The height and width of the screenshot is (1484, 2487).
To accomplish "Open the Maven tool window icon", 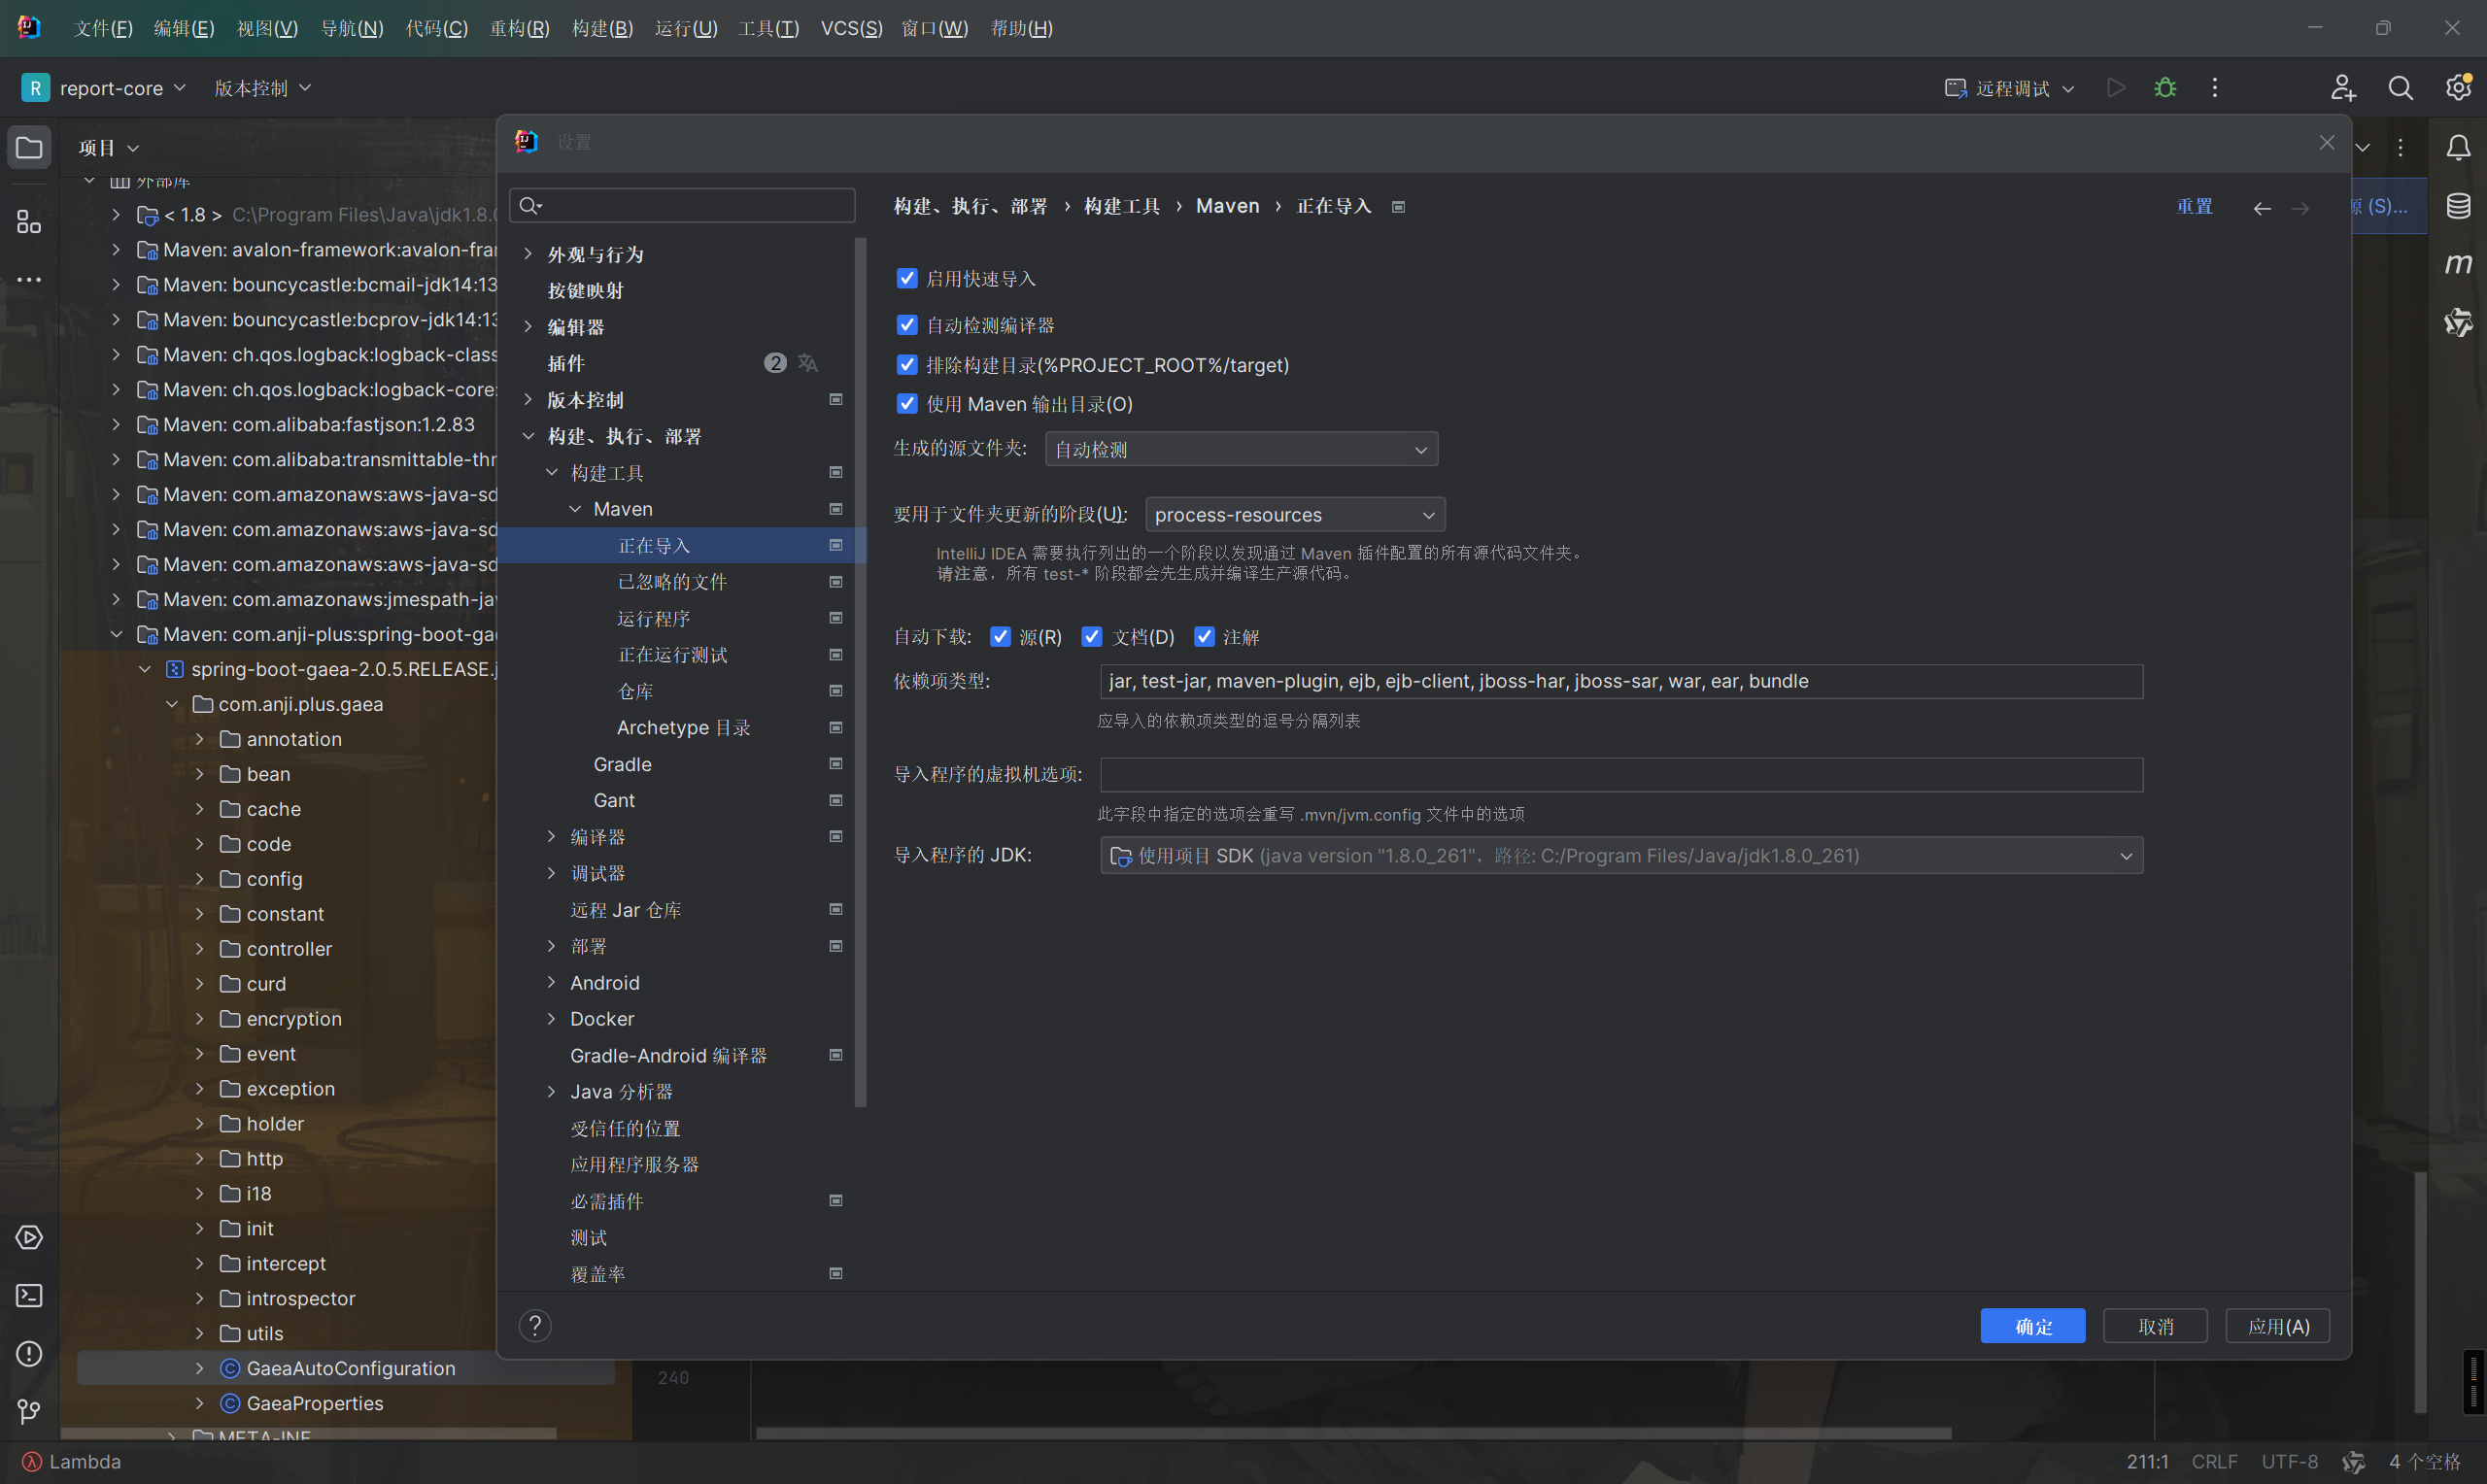I will 2458,264.
